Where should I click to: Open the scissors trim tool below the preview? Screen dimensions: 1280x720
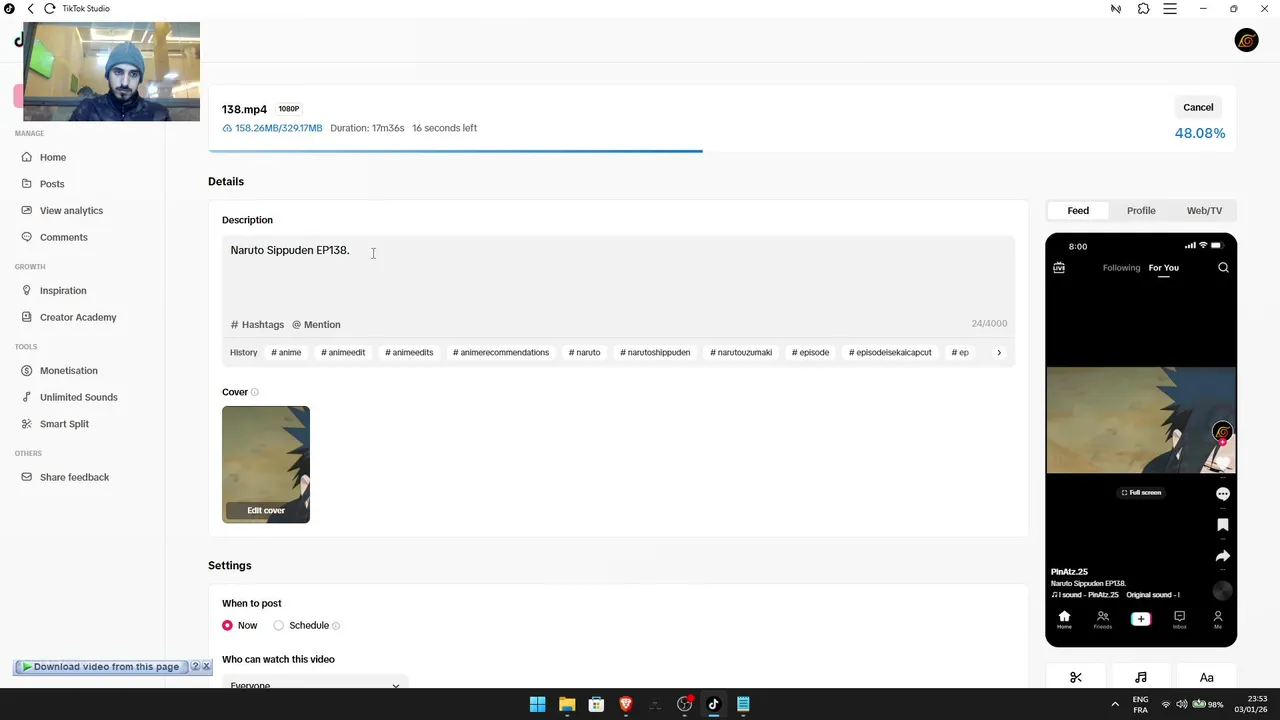point(1076,677)
